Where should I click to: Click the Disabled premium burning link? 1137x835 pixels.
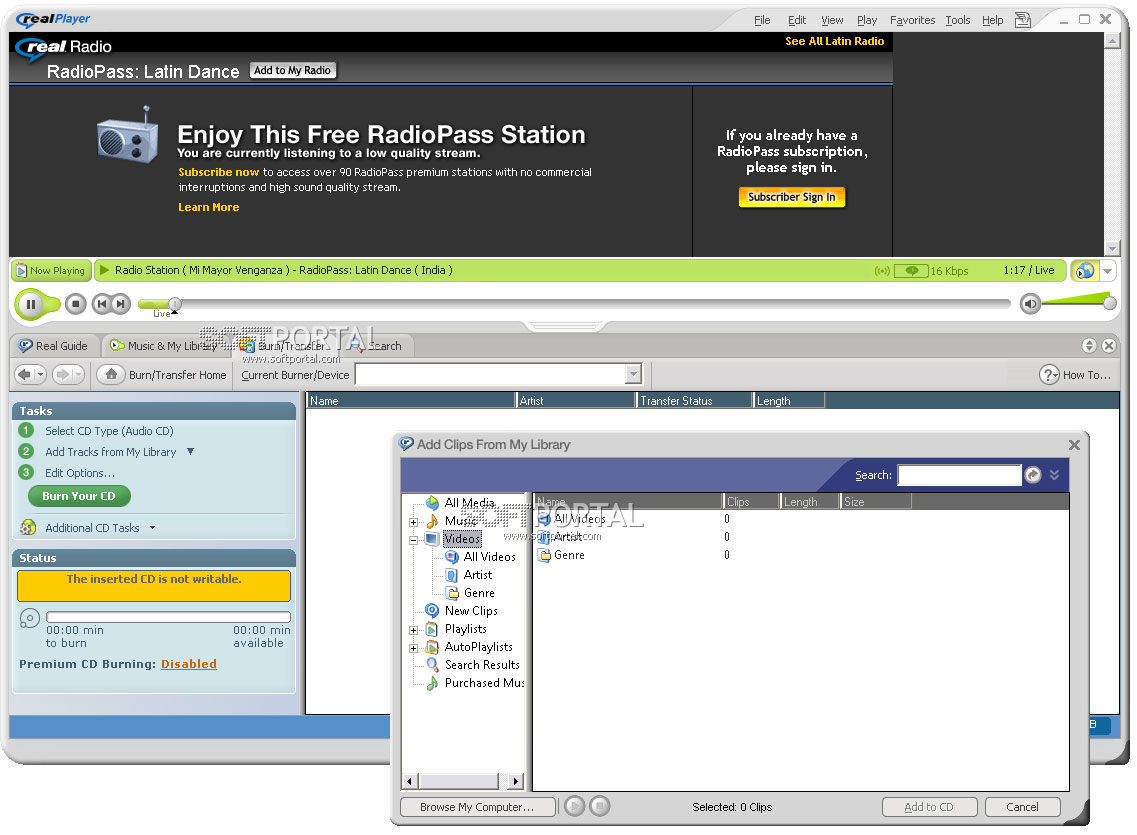pos(189,664)
